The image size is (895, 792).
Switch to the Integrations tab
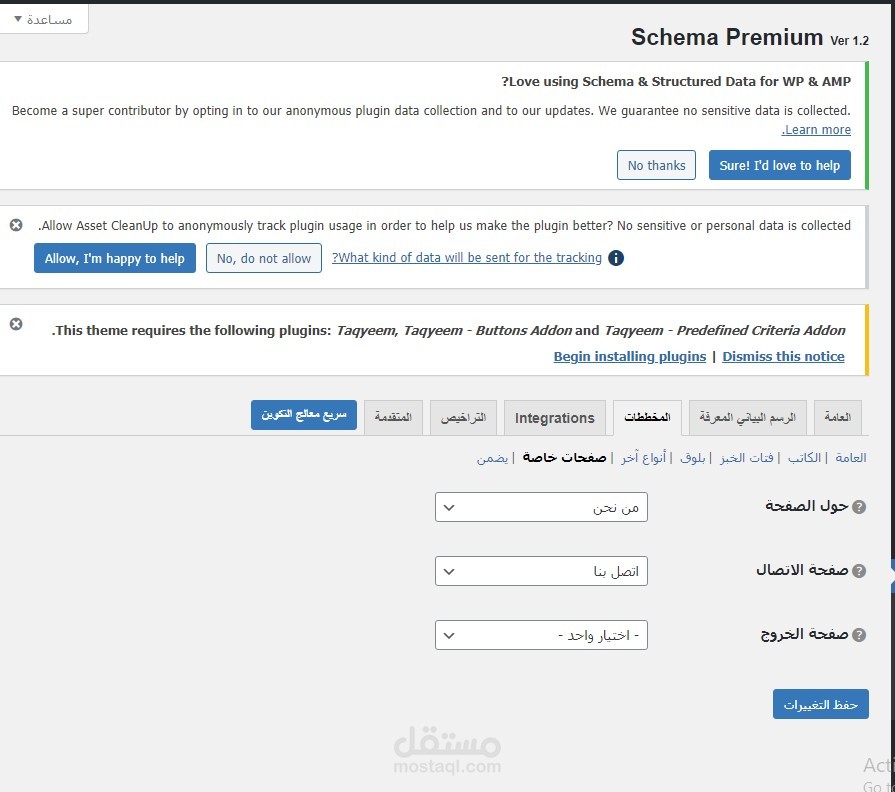pyautogui.click(x=554, y=418)
